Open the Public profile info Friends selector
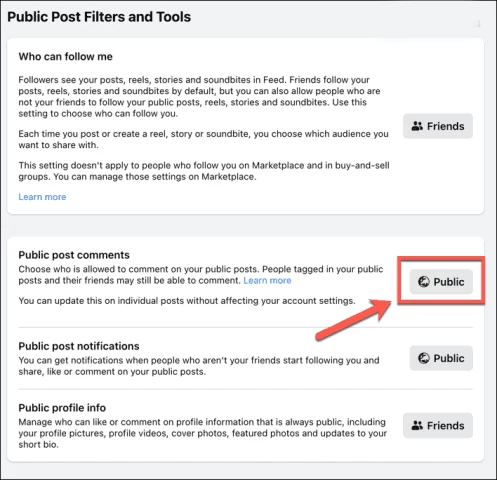The image size is (497, 480). click(x=438, y=425)
